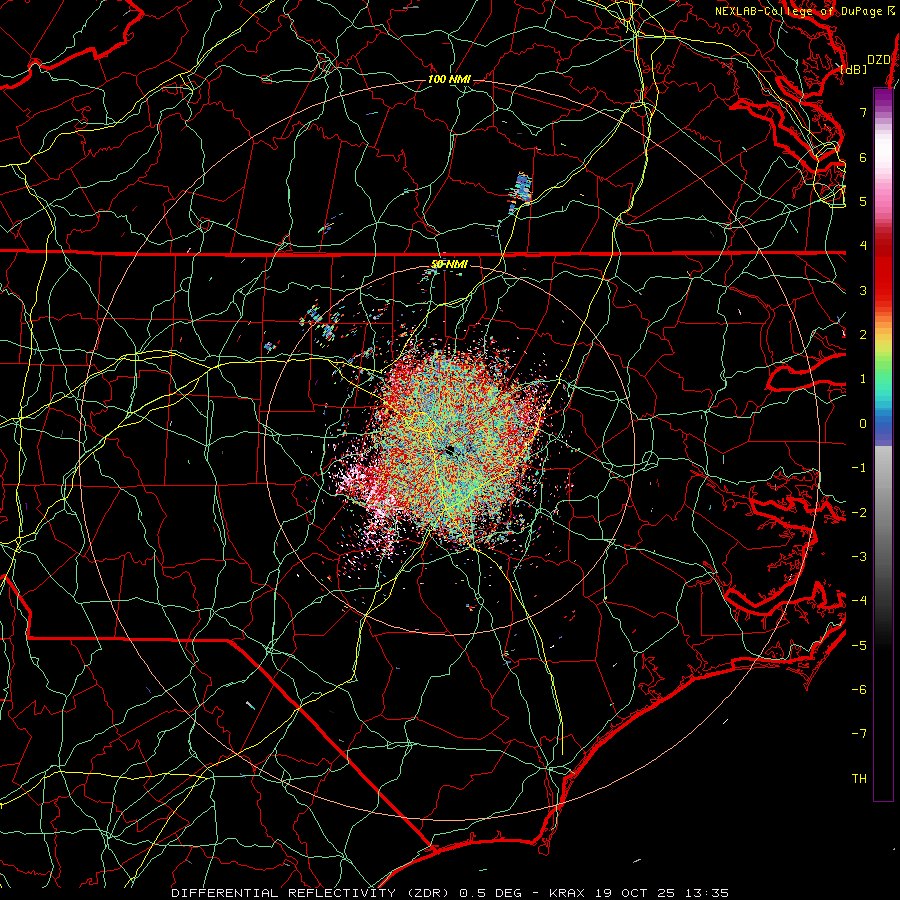The image size is (900, 900).
Task: Click the Differential Reflectivity KRAX caption
Action: click(450, 893)
